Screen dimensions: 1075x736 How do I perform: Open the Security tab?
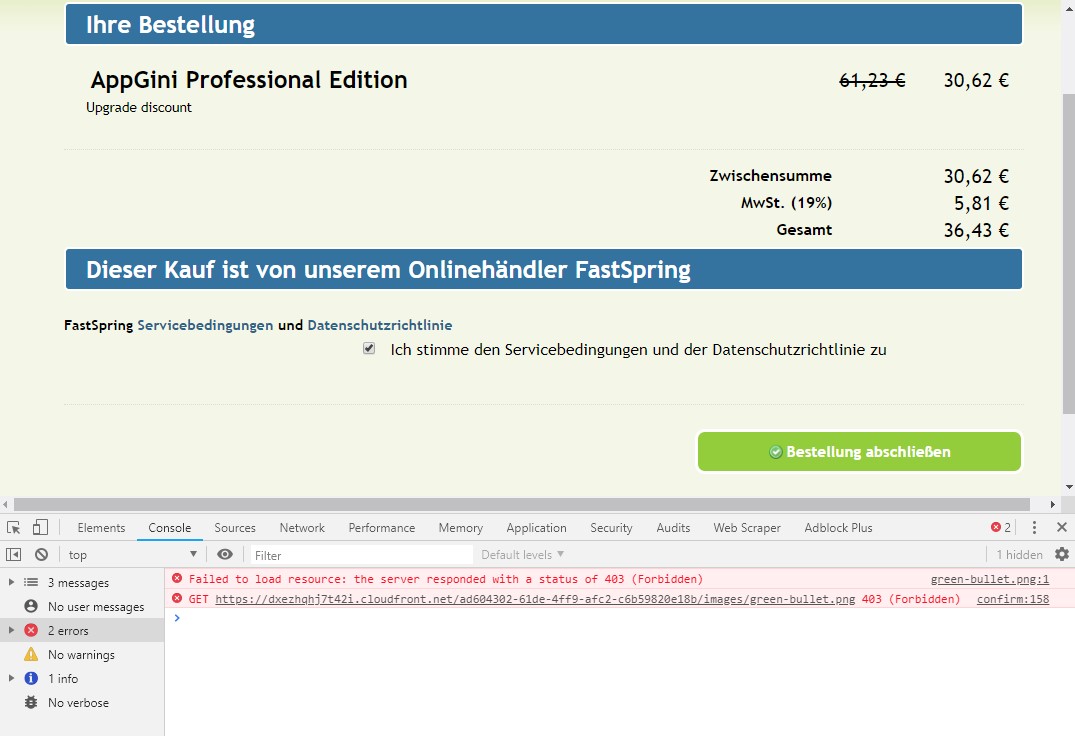(611, 528)
